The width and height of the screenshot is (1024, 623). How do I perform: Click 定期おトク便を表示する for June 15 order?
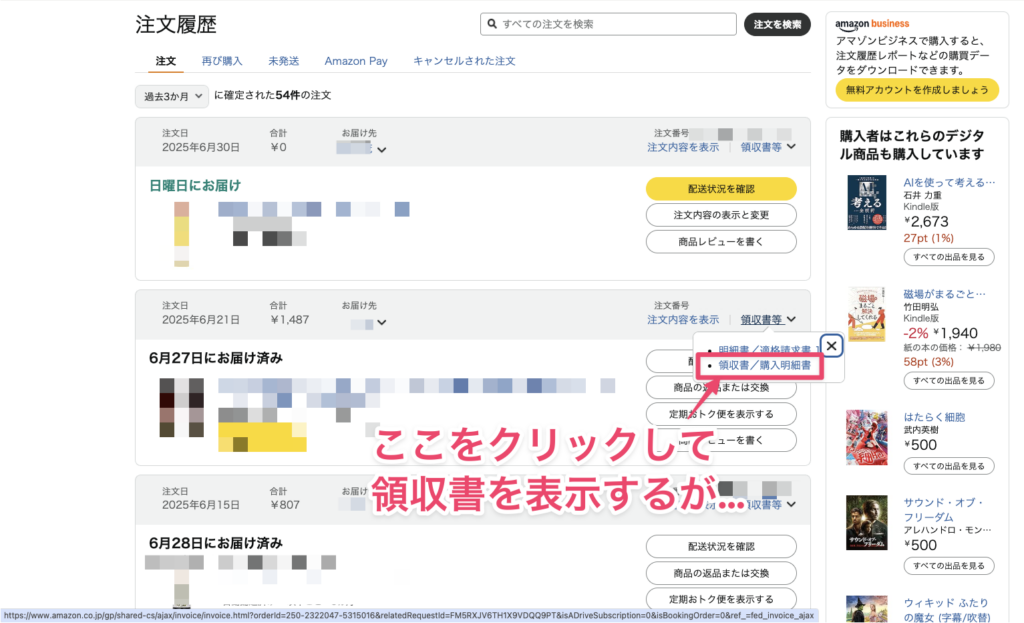(x=721, y=599)
